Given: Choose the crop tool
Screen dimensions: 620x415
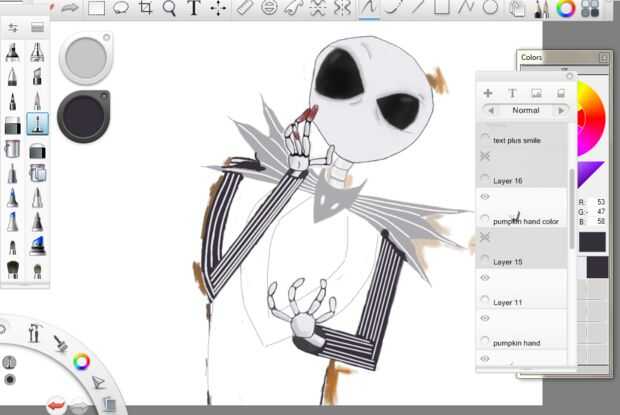Looking at the screenshot, I should click(x=145, y=8).
